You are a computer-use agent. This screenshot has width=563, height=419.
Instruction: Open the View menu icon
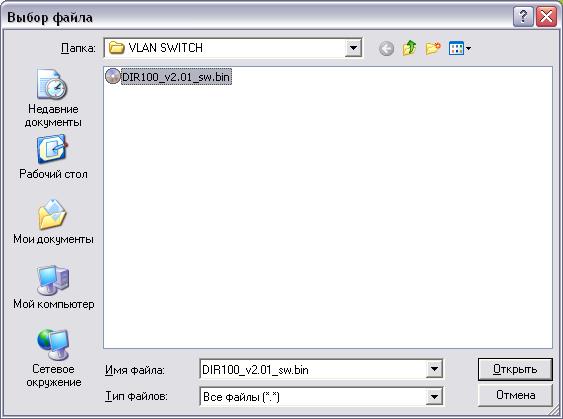click(460, 48)
